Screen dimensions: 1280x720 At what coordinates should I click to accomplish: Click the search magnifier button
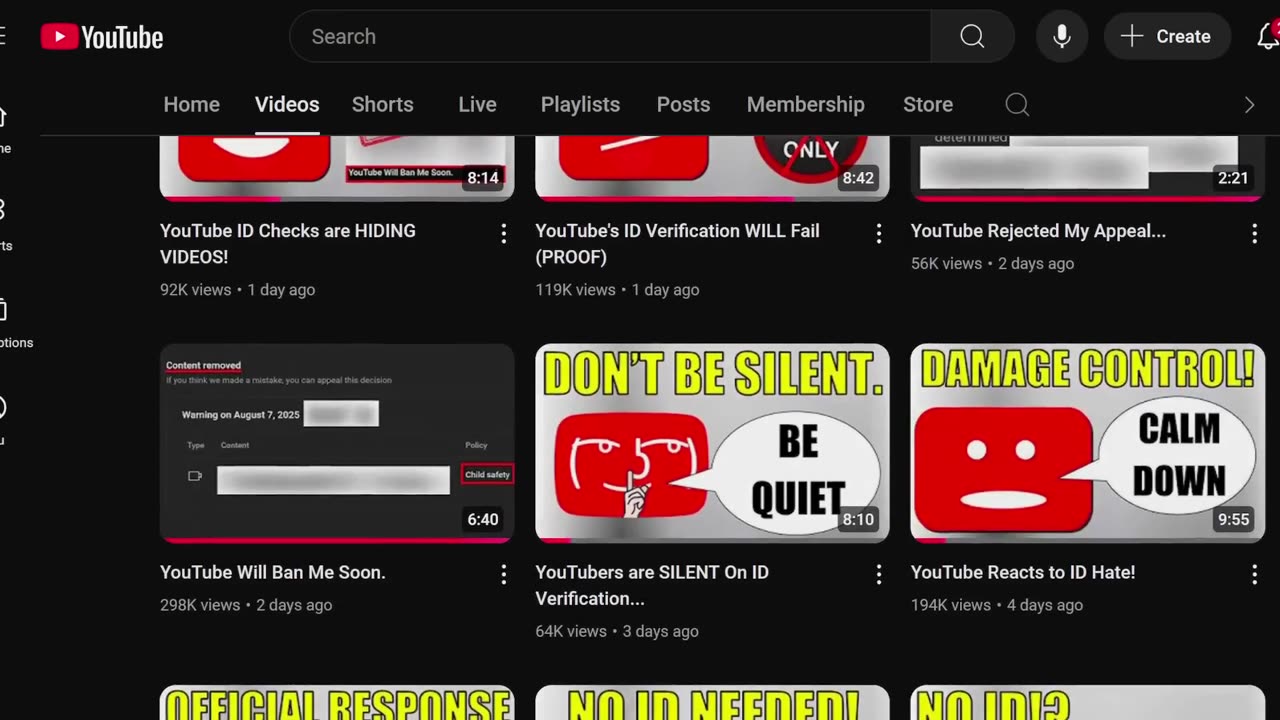click(x=972, y=36)
